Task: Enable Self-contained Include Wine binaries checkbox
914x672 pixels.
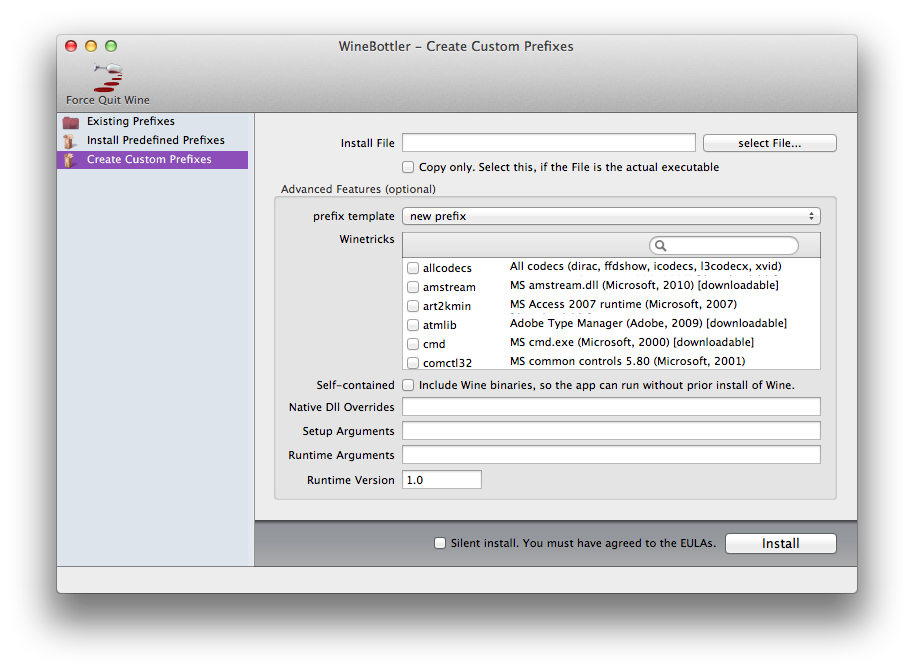Action: (408, 385)
